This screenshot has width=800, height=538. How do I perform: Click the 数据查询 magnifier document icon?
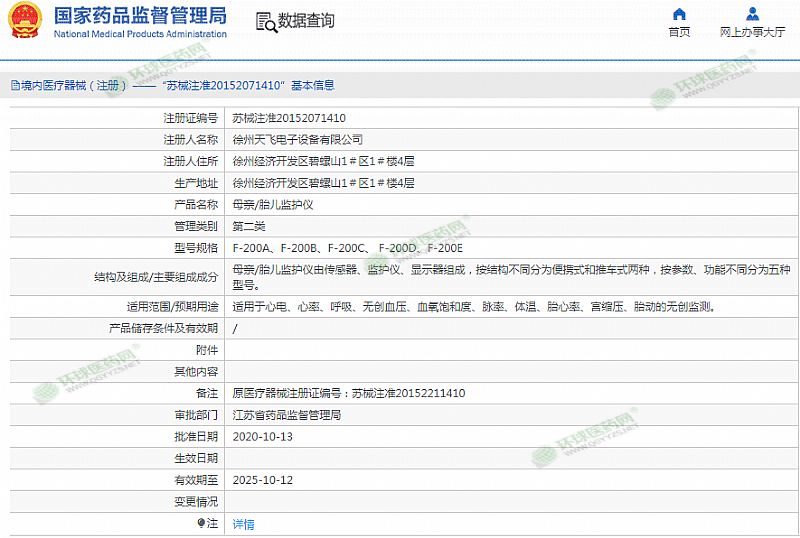click(x=264, y=21)
